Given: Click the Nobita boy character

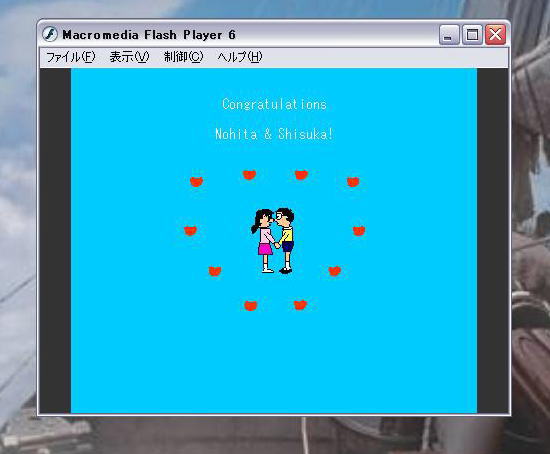Looking at the screenshot, I should click(285, 240).
